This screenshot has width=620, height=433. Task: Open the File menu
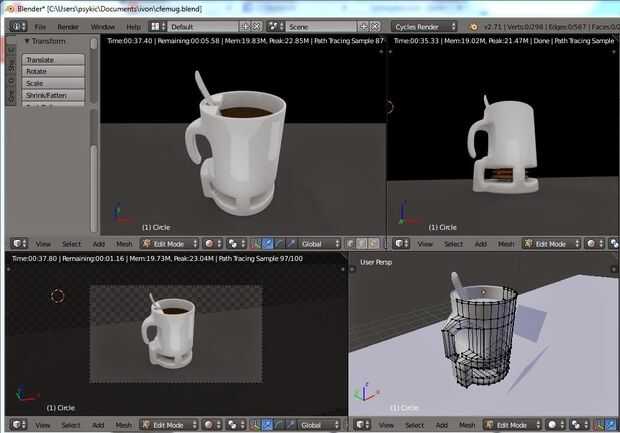(x=40, y=27)
